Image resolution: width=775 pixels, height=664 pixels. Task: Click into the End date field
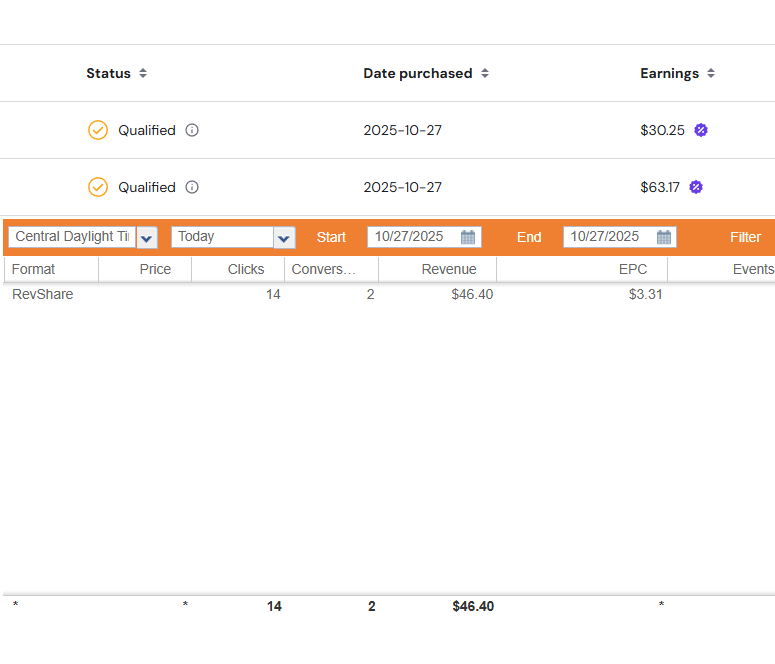(x=608, y=237)
